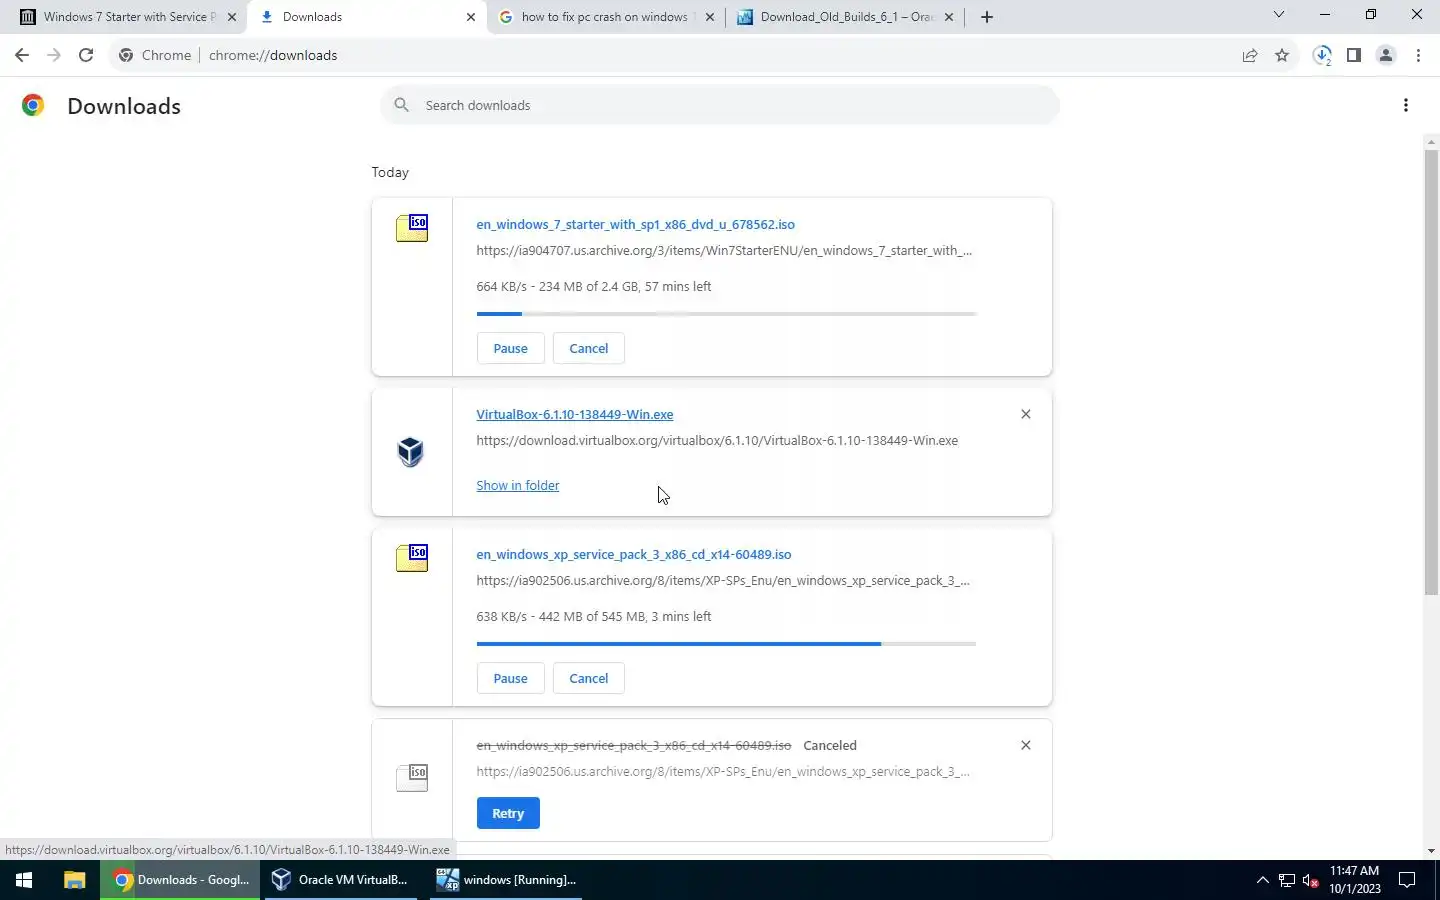1440x900 pixels.
Task: Cancel the Windows XP service pack download
Action: coord(589,678)
